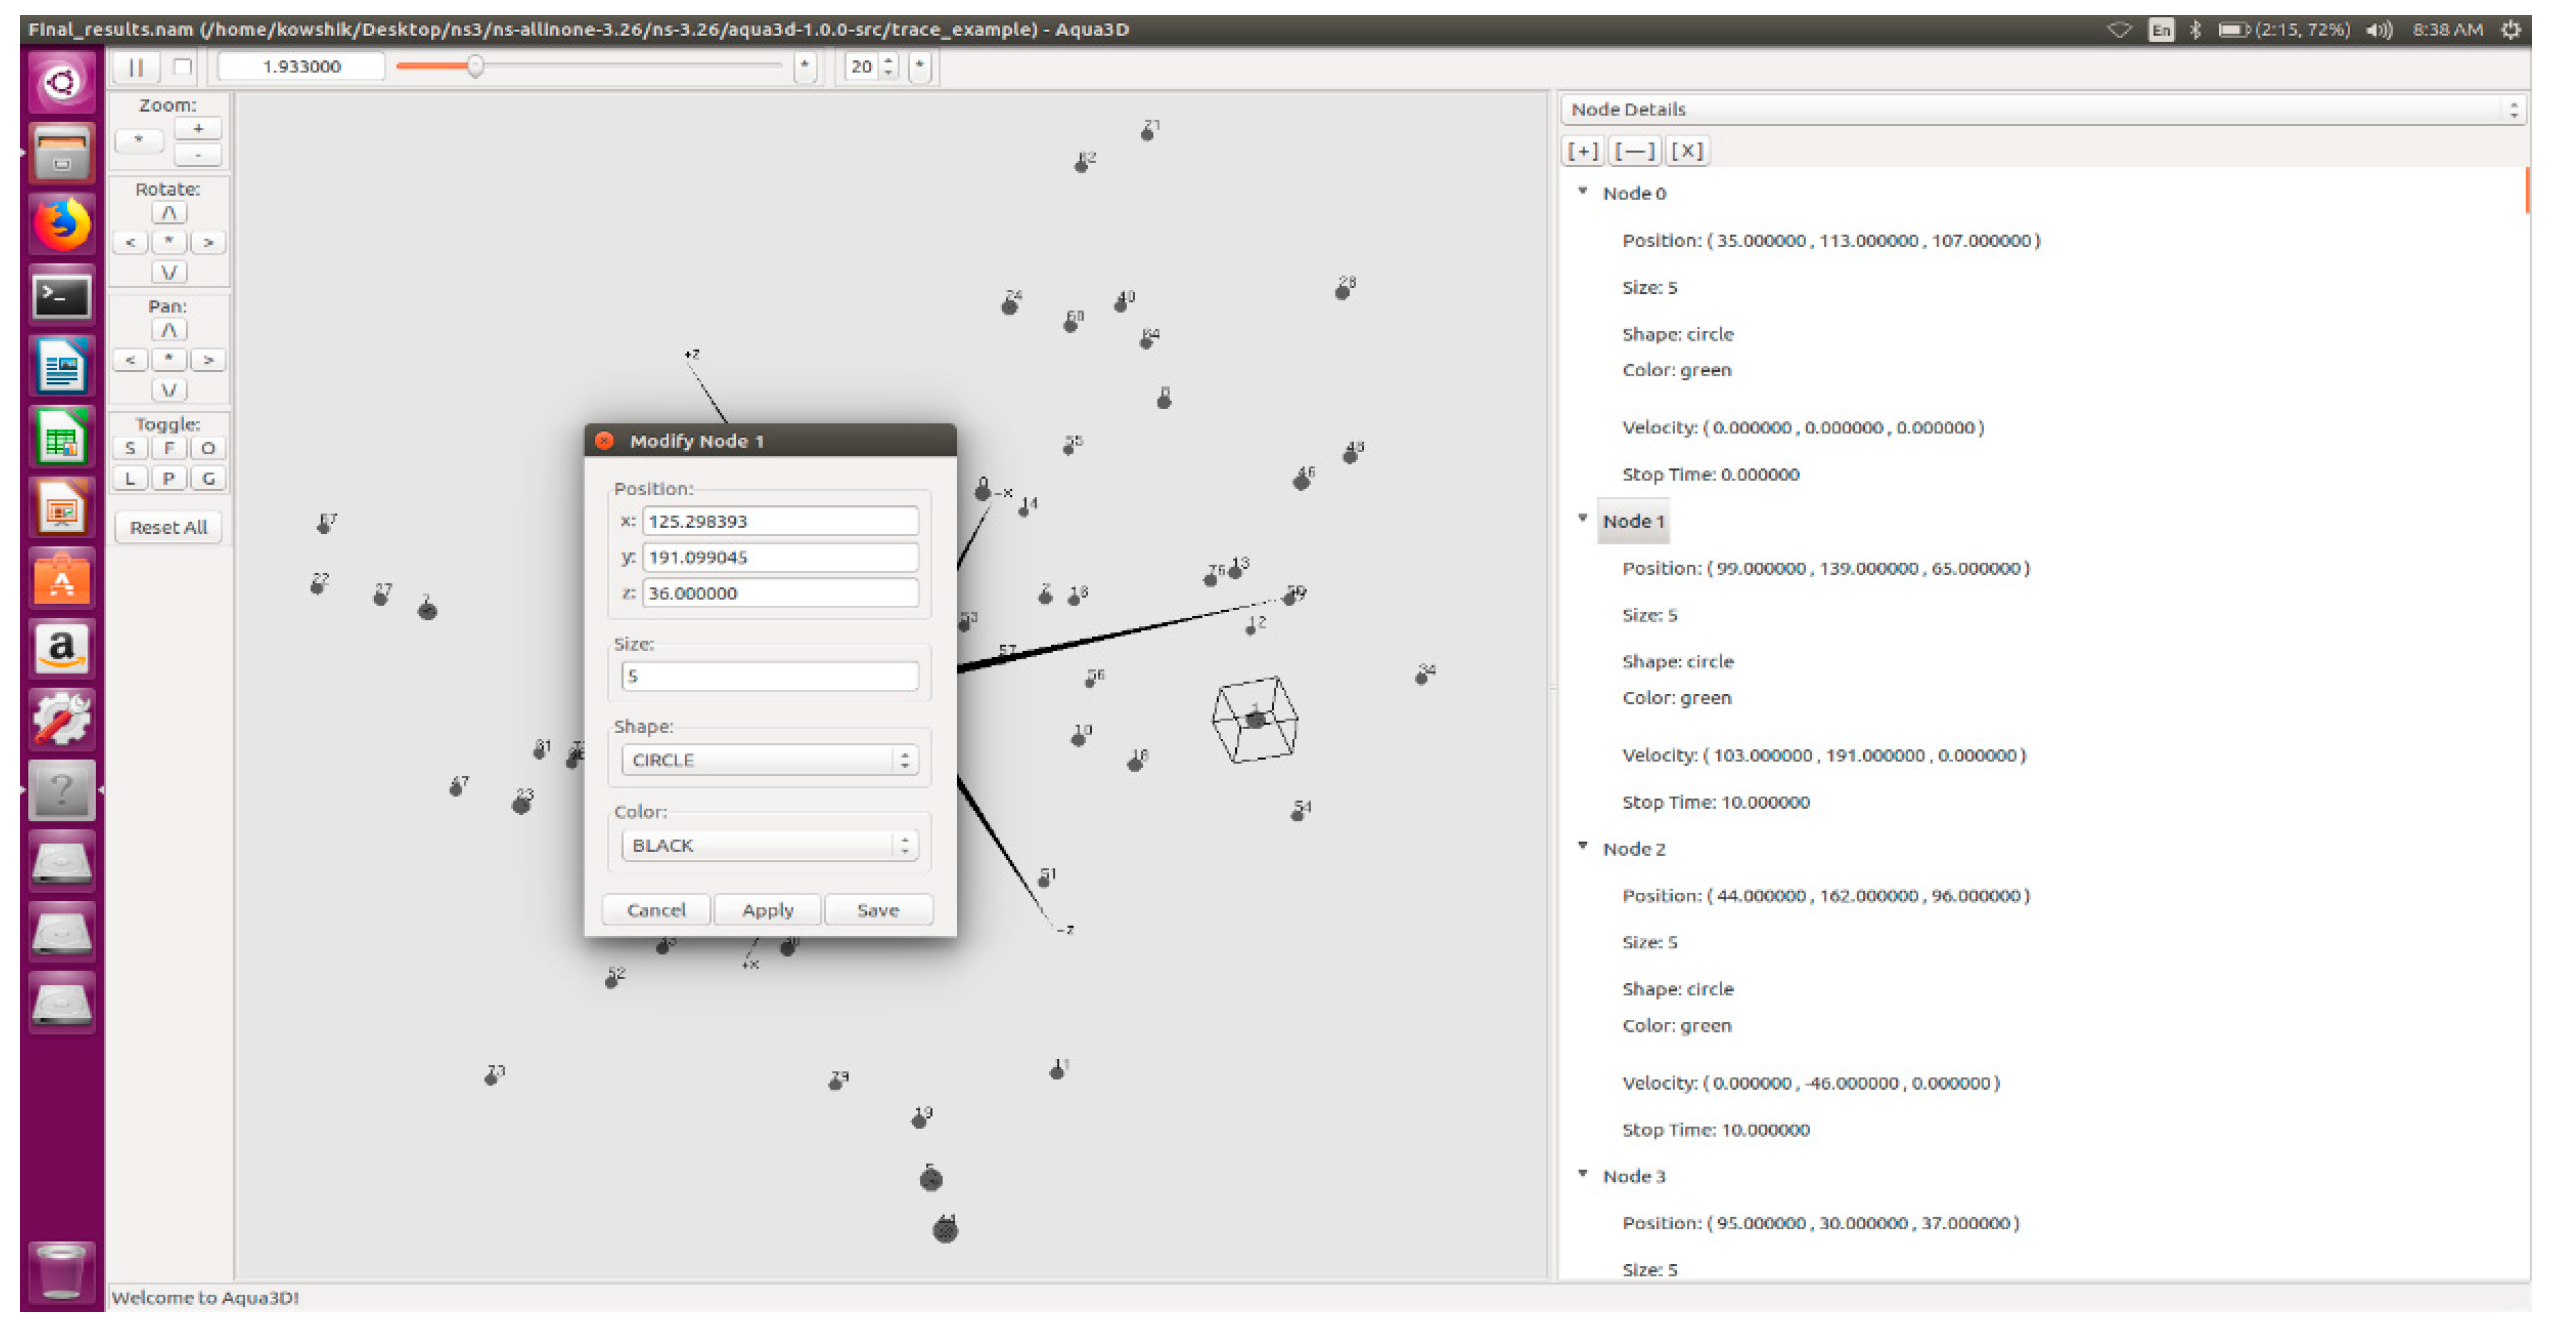Image resolution: width=2558 pixels, height=1326 pixels.
Task: Rotate the view upward
Action: click(x=168, y=213)
